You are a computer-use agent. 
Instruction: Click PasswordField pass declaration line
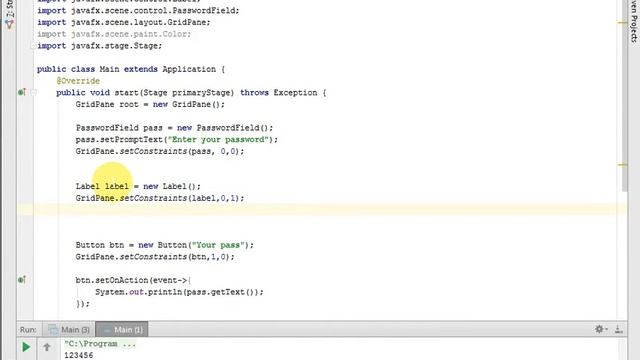pos(174,128)
